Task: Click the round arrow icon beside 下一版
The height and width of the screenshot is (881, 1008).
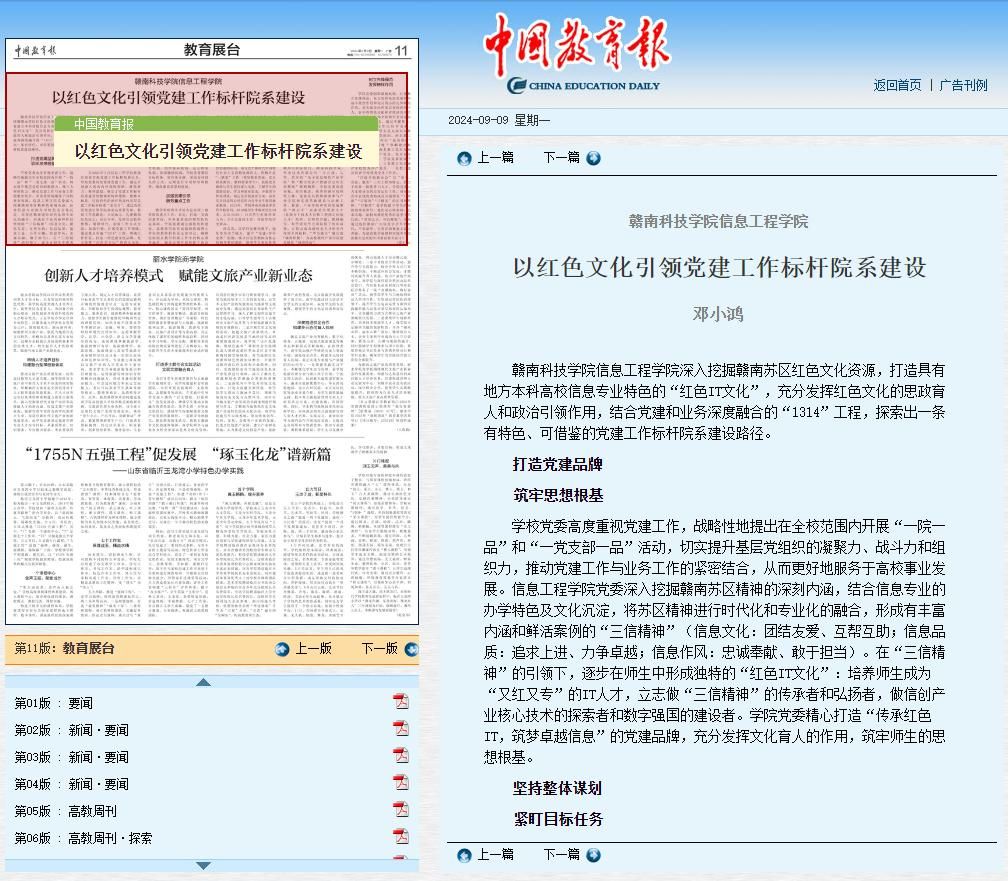Action: 411,649
